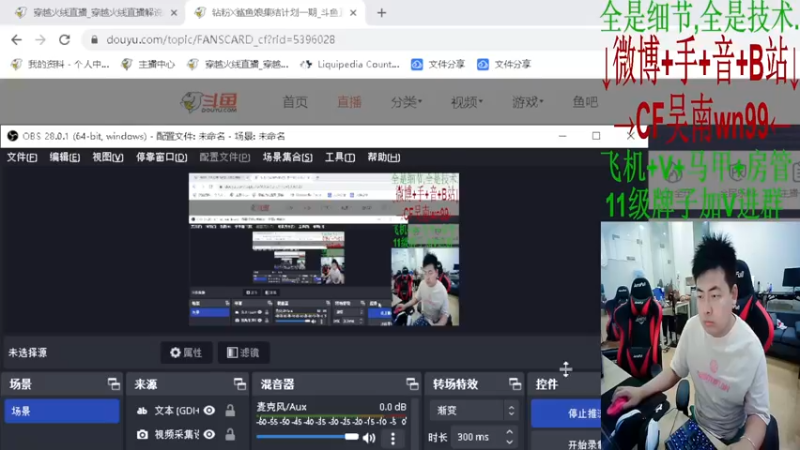Open the OBS 视图(V) menu

tap(108, 157)
